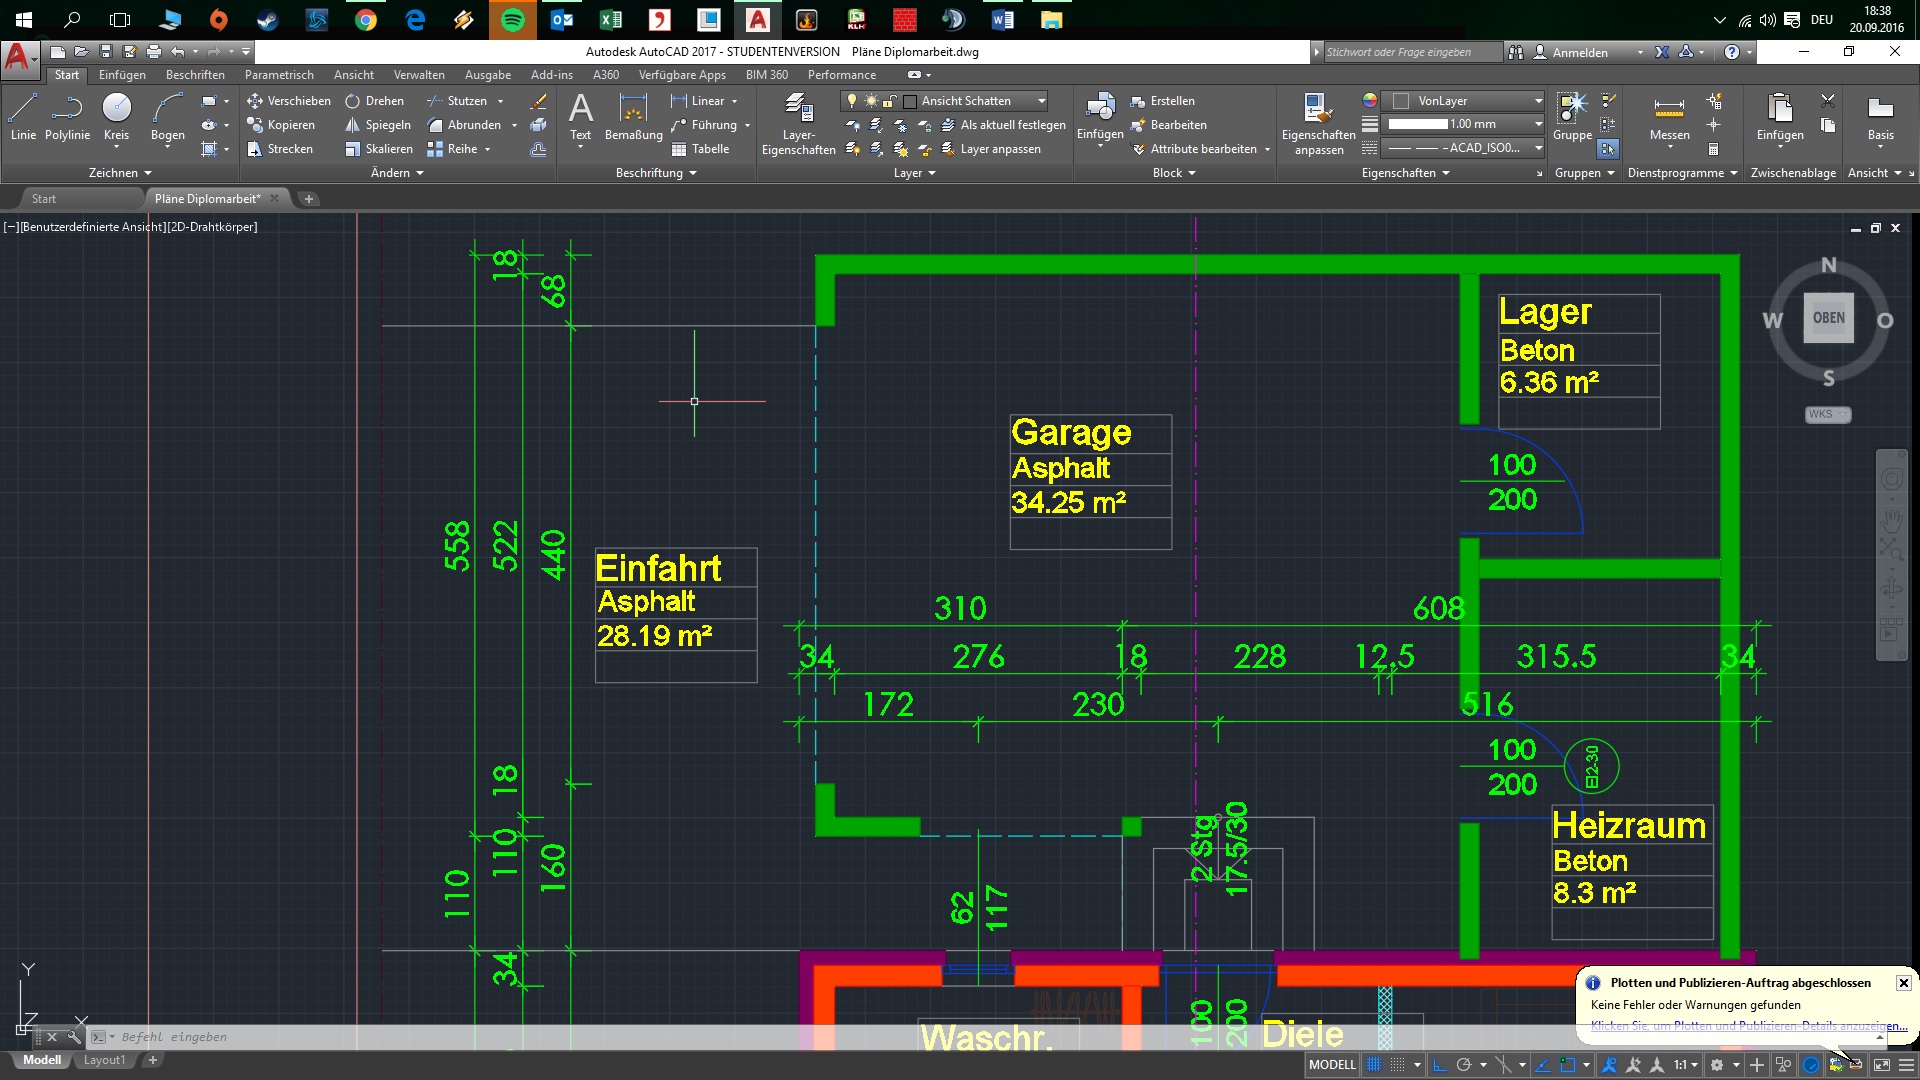Toggle isometric drafting in status bar

click(1503, 1065)
